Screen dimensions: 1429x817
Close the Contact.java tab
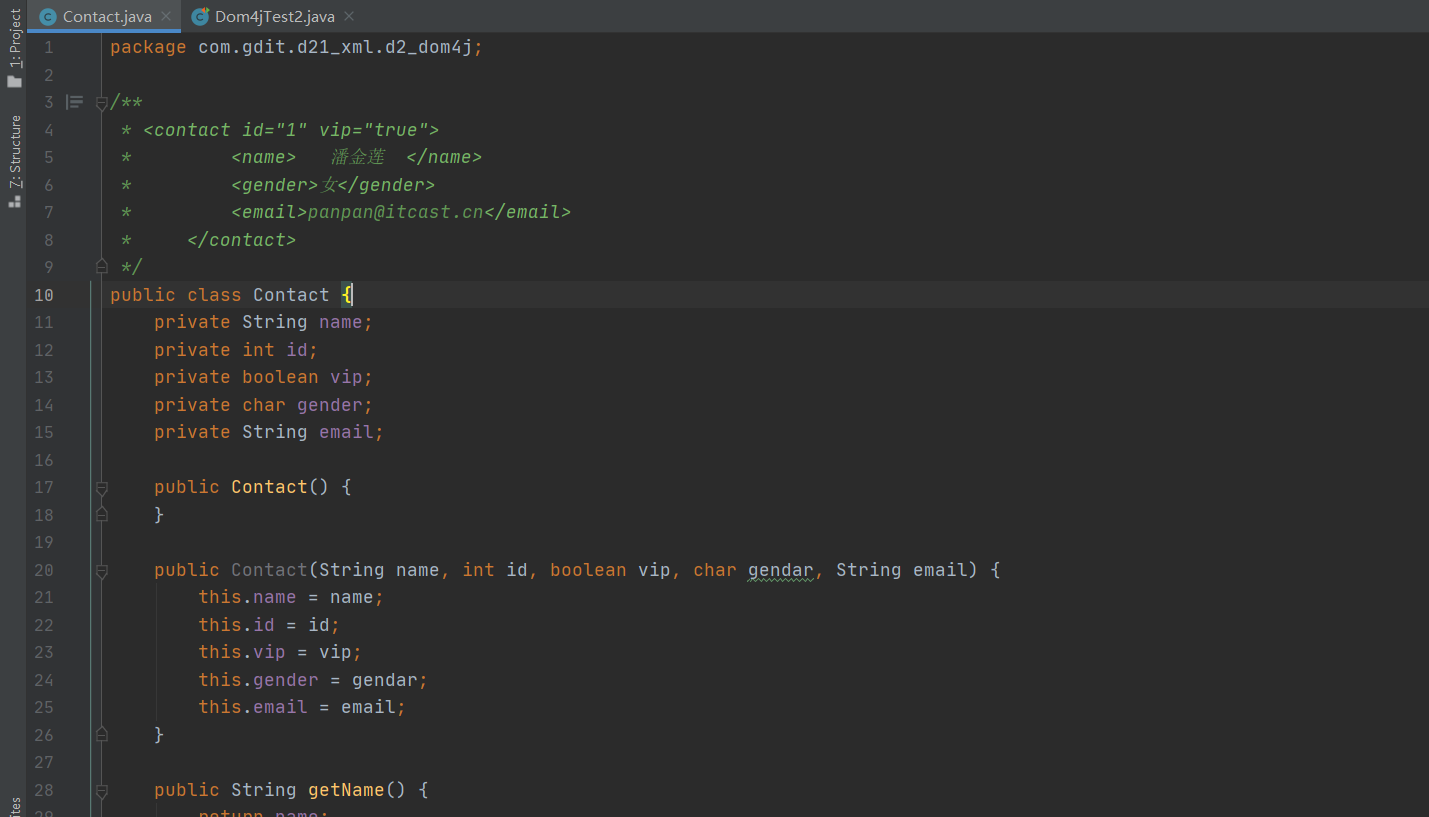166,17
